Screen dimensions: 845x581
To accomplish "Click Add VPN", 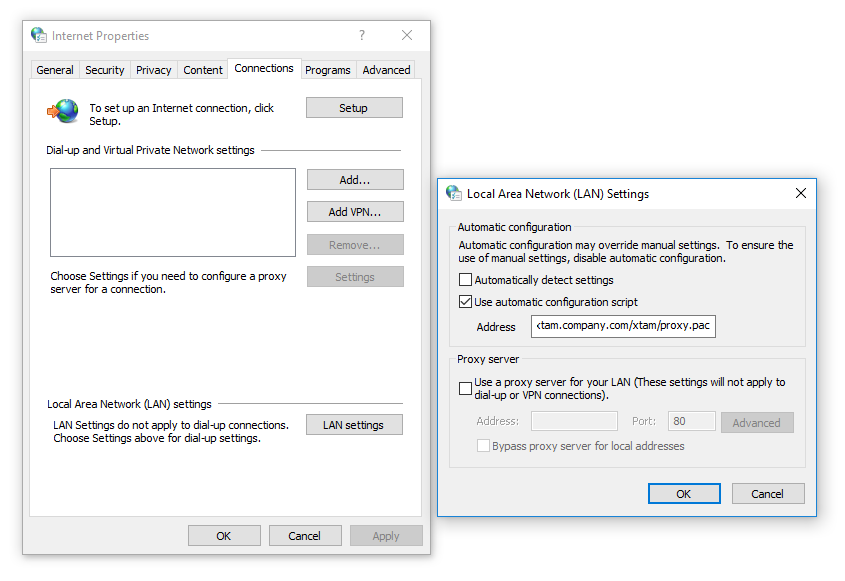I will coord(354,211).
